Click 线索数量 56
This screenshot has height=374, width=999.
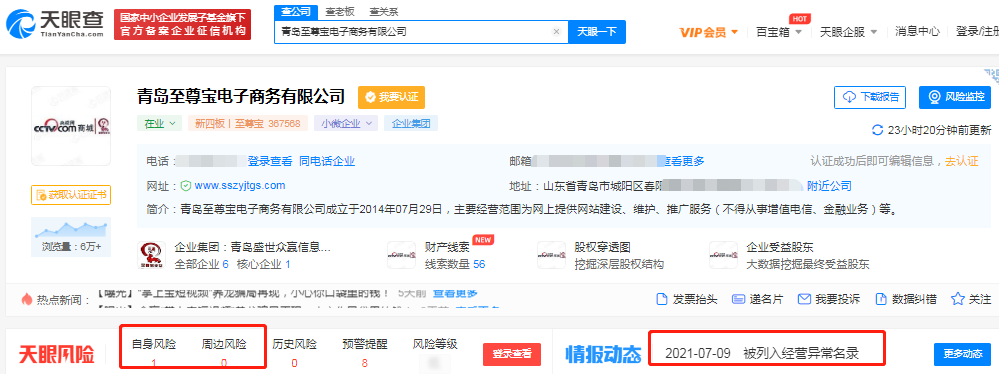click(x=455, y=264)
